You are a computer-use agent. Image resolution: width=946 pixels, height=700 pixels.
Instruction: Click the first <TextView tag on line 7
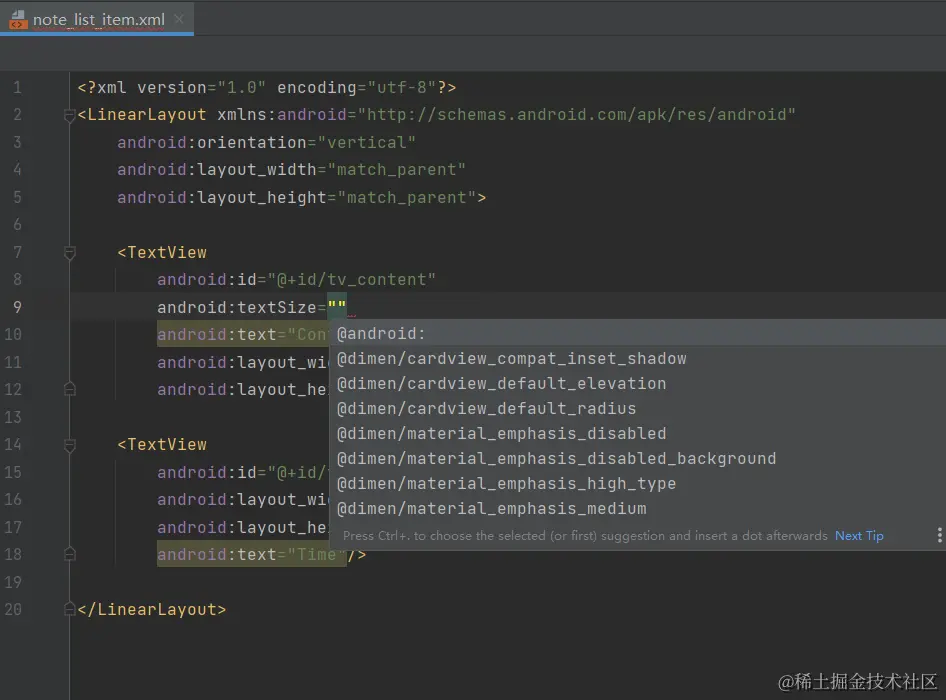pos(162,252)
